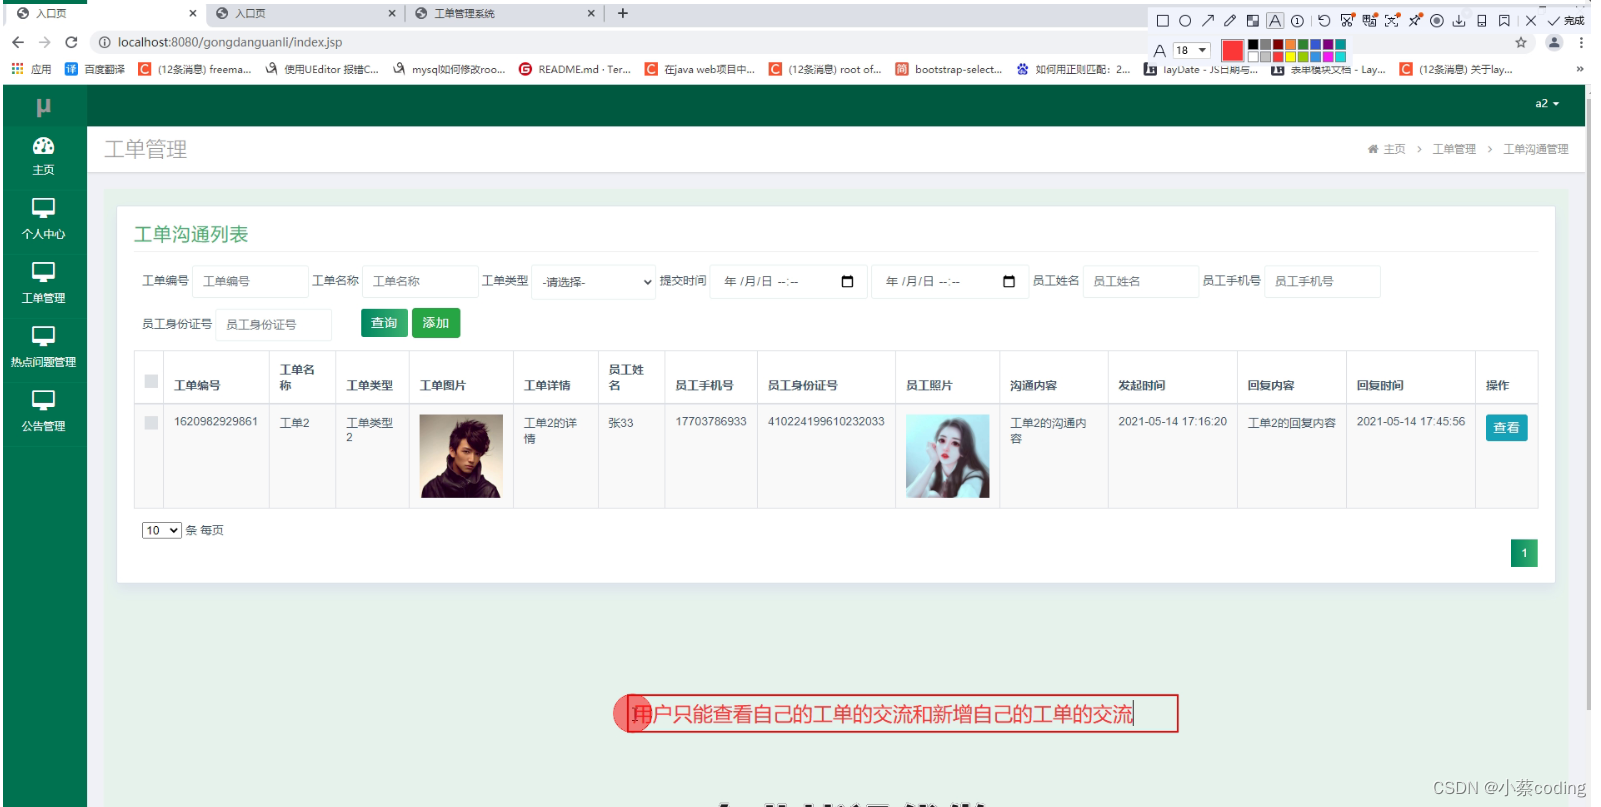Click the 工单名称 search input

[420, 281]
